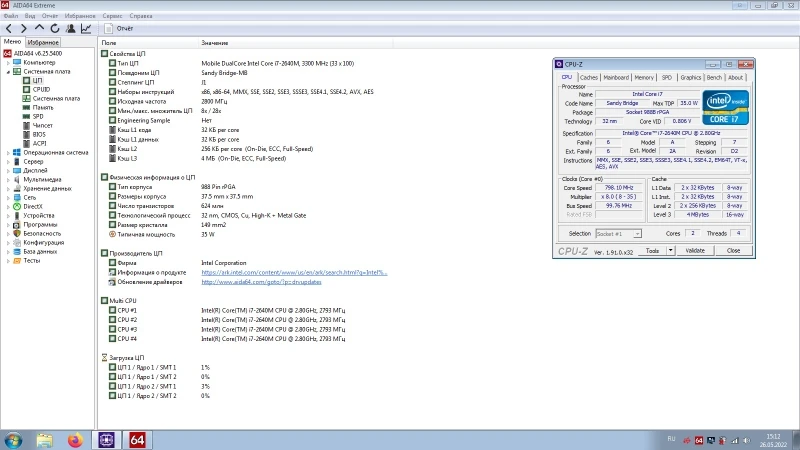This screenshot has width=800, height=450.
Task: Switch to SPD tab in CPU-Z
Action: click(x=667, y=78)
